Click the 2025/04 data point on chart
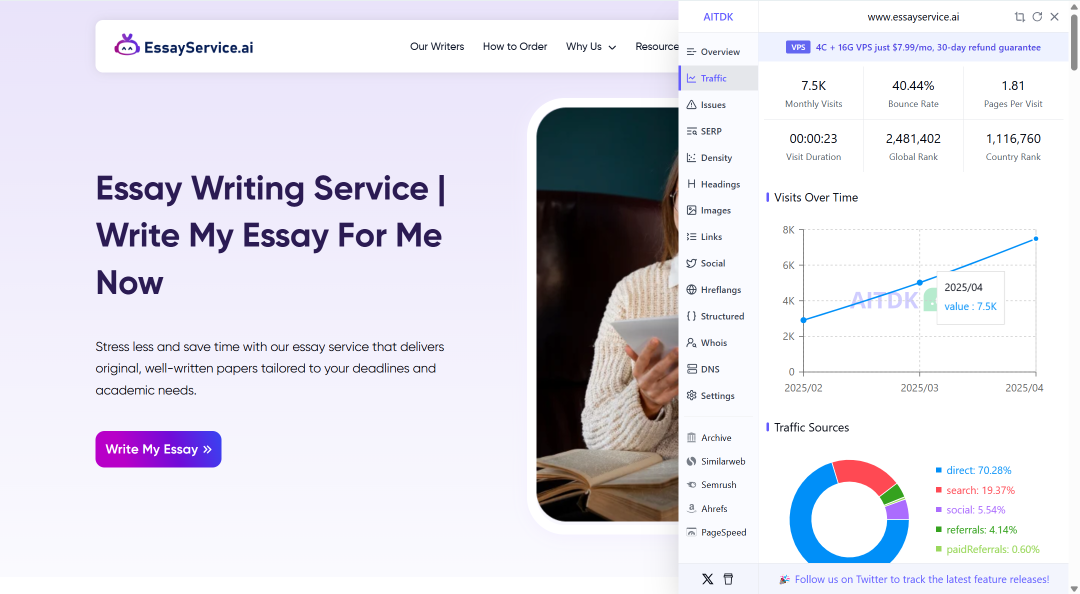 pos(1036,239)
